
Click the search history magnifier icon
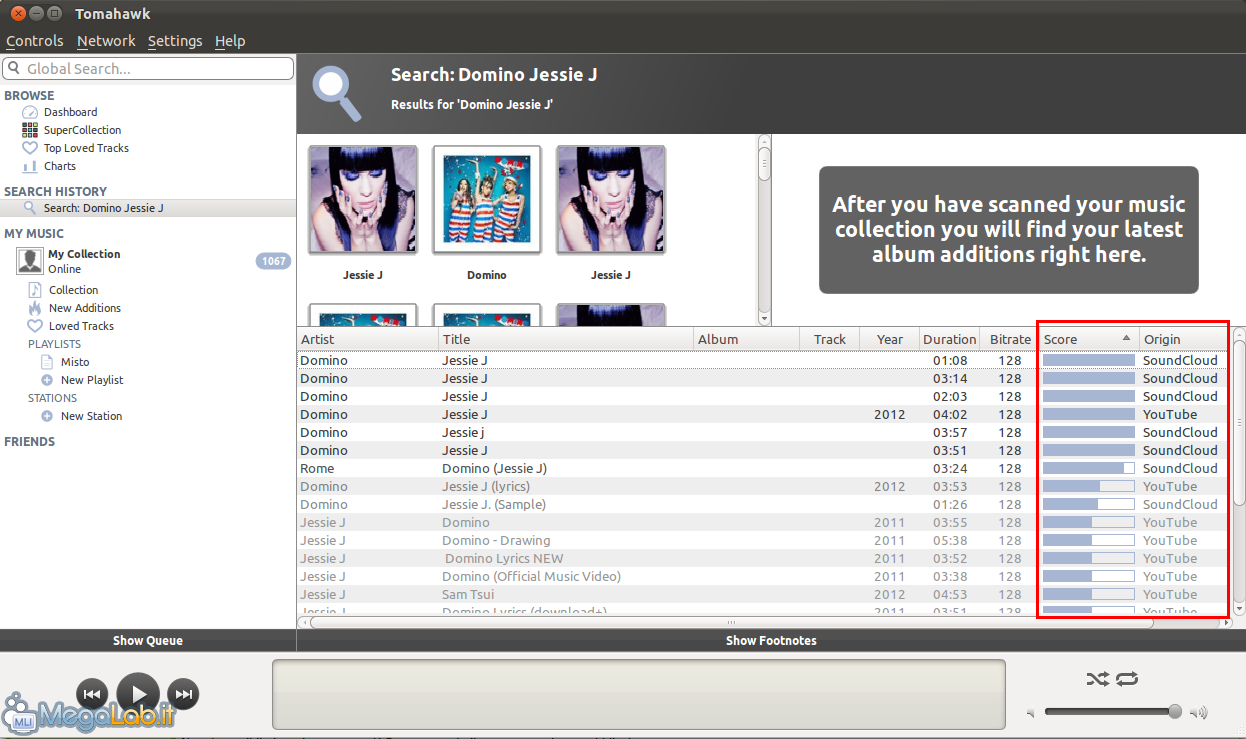point(30,208)
